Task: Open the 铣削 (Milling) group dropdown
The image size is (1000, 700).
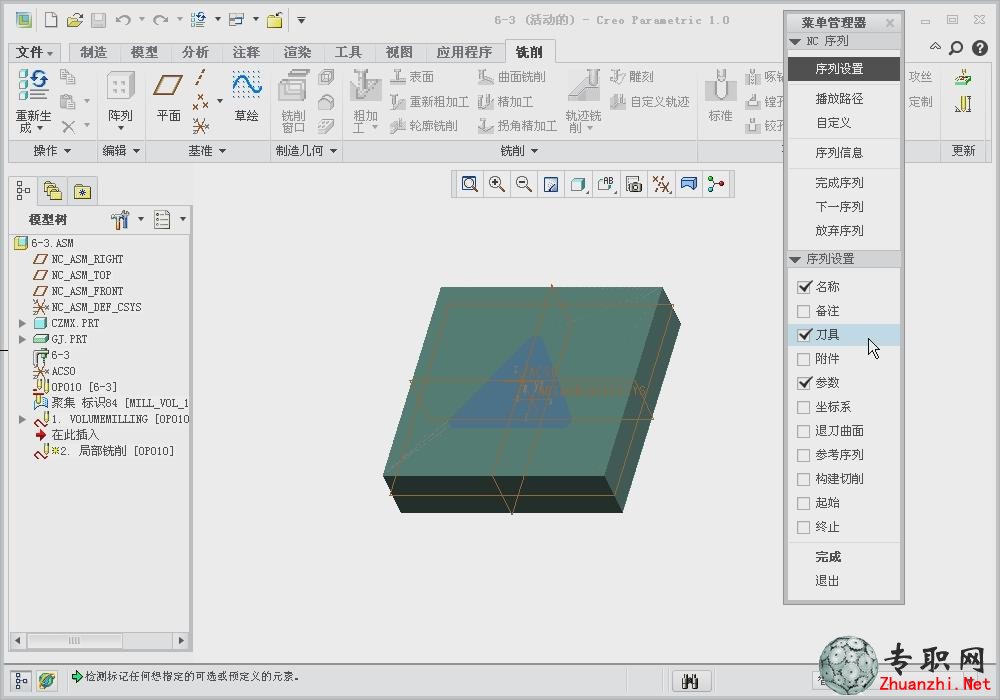Action: coord(519,151)
